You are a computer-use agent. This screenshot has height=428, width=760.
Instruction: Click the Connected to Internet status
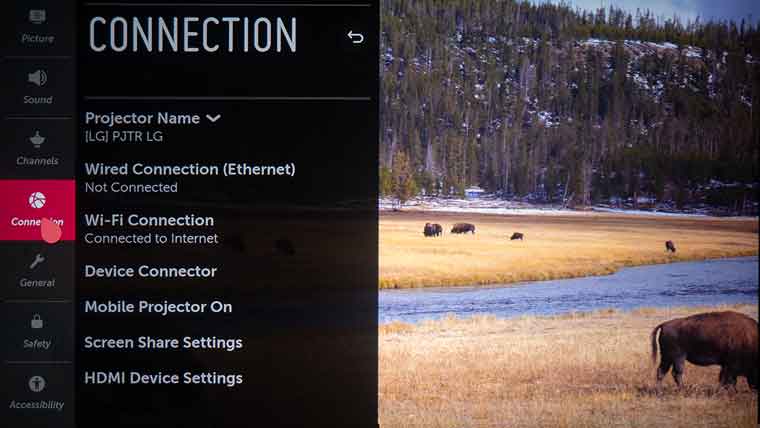pyautogui.click(x=152, y=238)
